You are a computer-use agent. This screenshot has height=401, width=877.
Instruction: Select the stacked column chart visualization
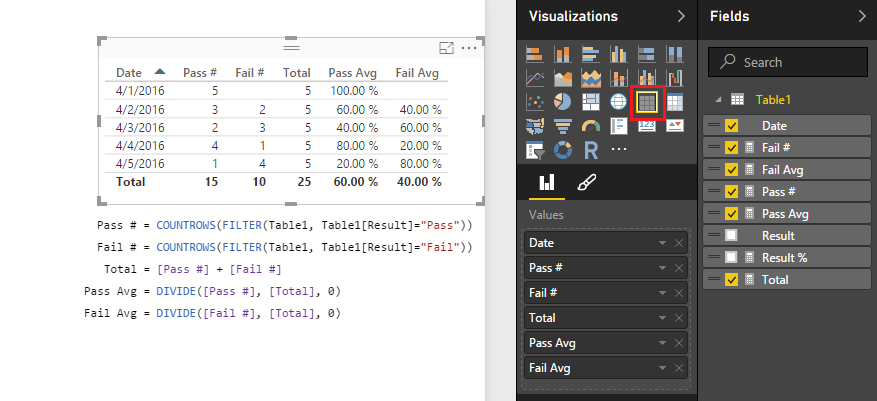coord(563,54)
